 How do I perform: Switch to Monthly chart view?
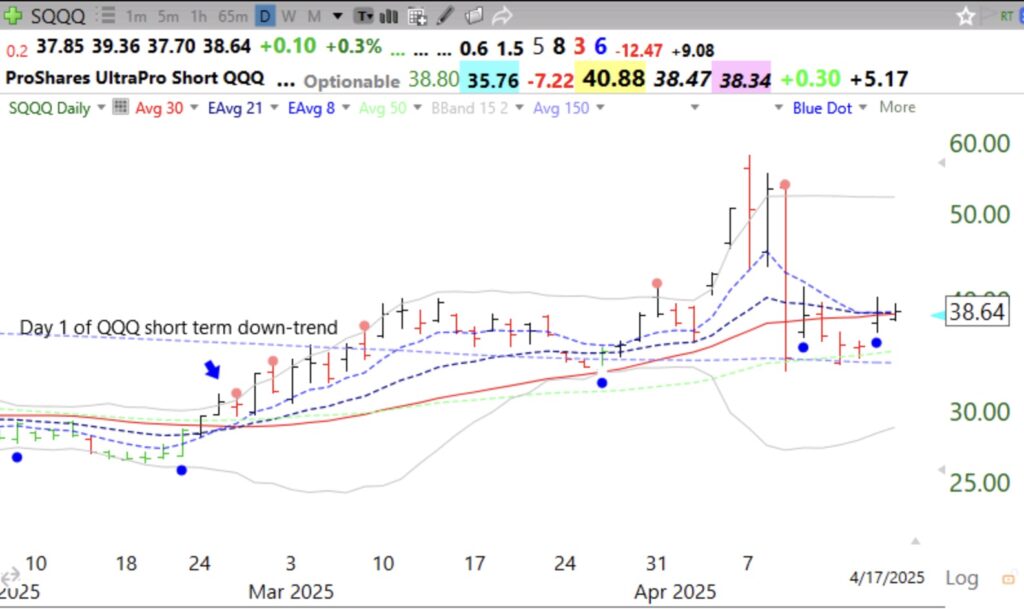(x=313, y=16)
